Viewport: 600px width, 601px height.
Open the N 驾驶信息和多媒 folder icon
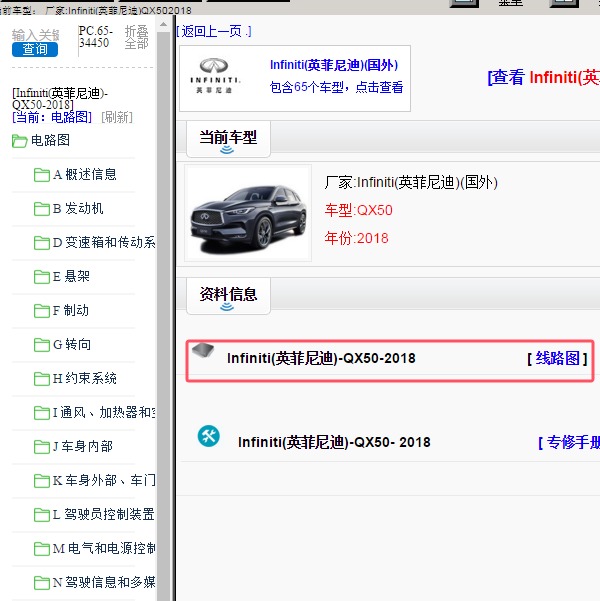[x=41, y=583]
